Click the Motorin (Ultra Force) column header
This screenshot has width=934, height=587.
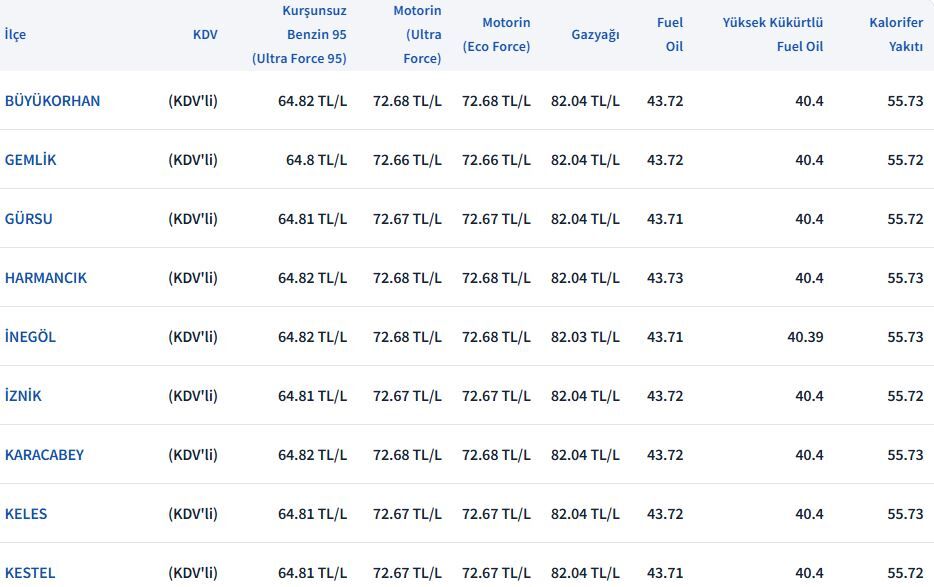pyautogui.click(x=412, y=34)
